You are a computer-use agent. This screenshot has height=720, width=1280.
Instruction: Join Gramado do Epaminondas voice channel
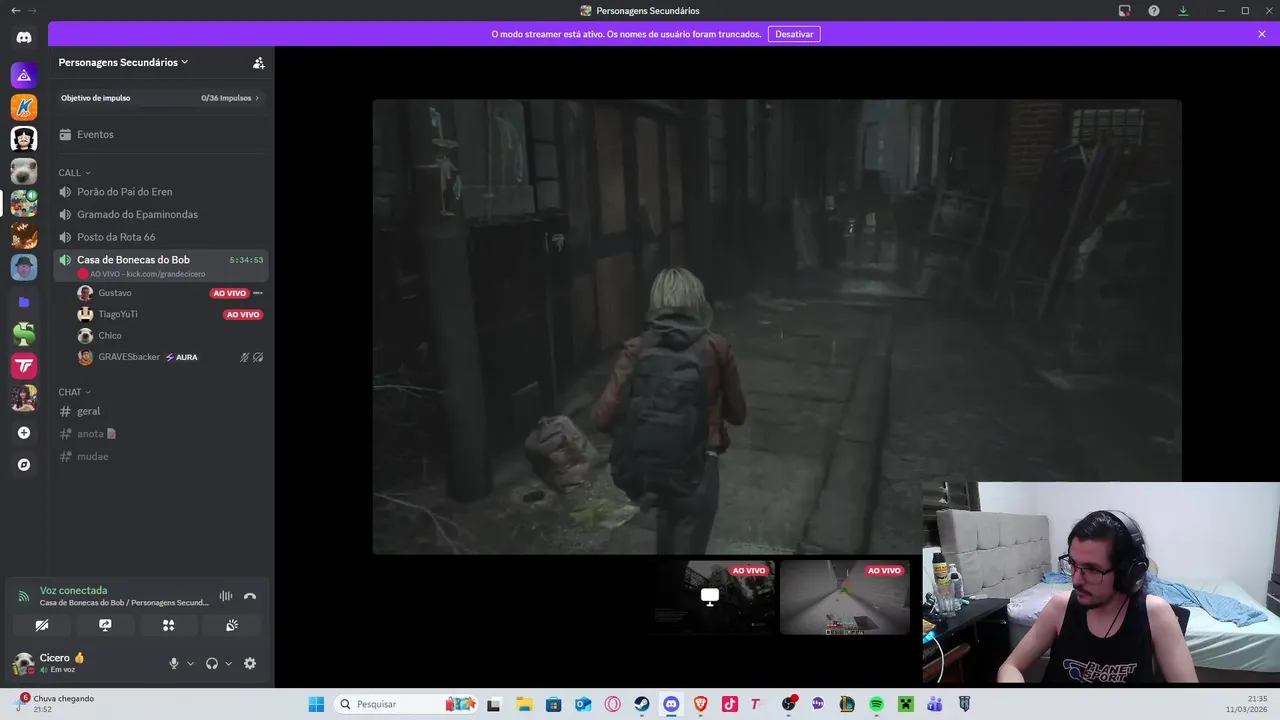pyautogui.click(x=160, y=214)
